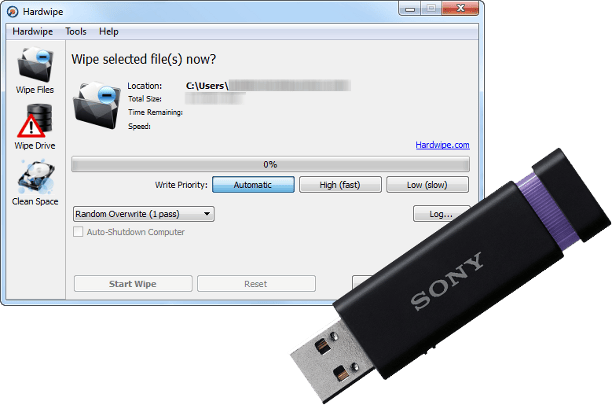Screen dimensions: 612x405
Task: Click the Sony USB flash drive image
Action: [x=451, y=275]
